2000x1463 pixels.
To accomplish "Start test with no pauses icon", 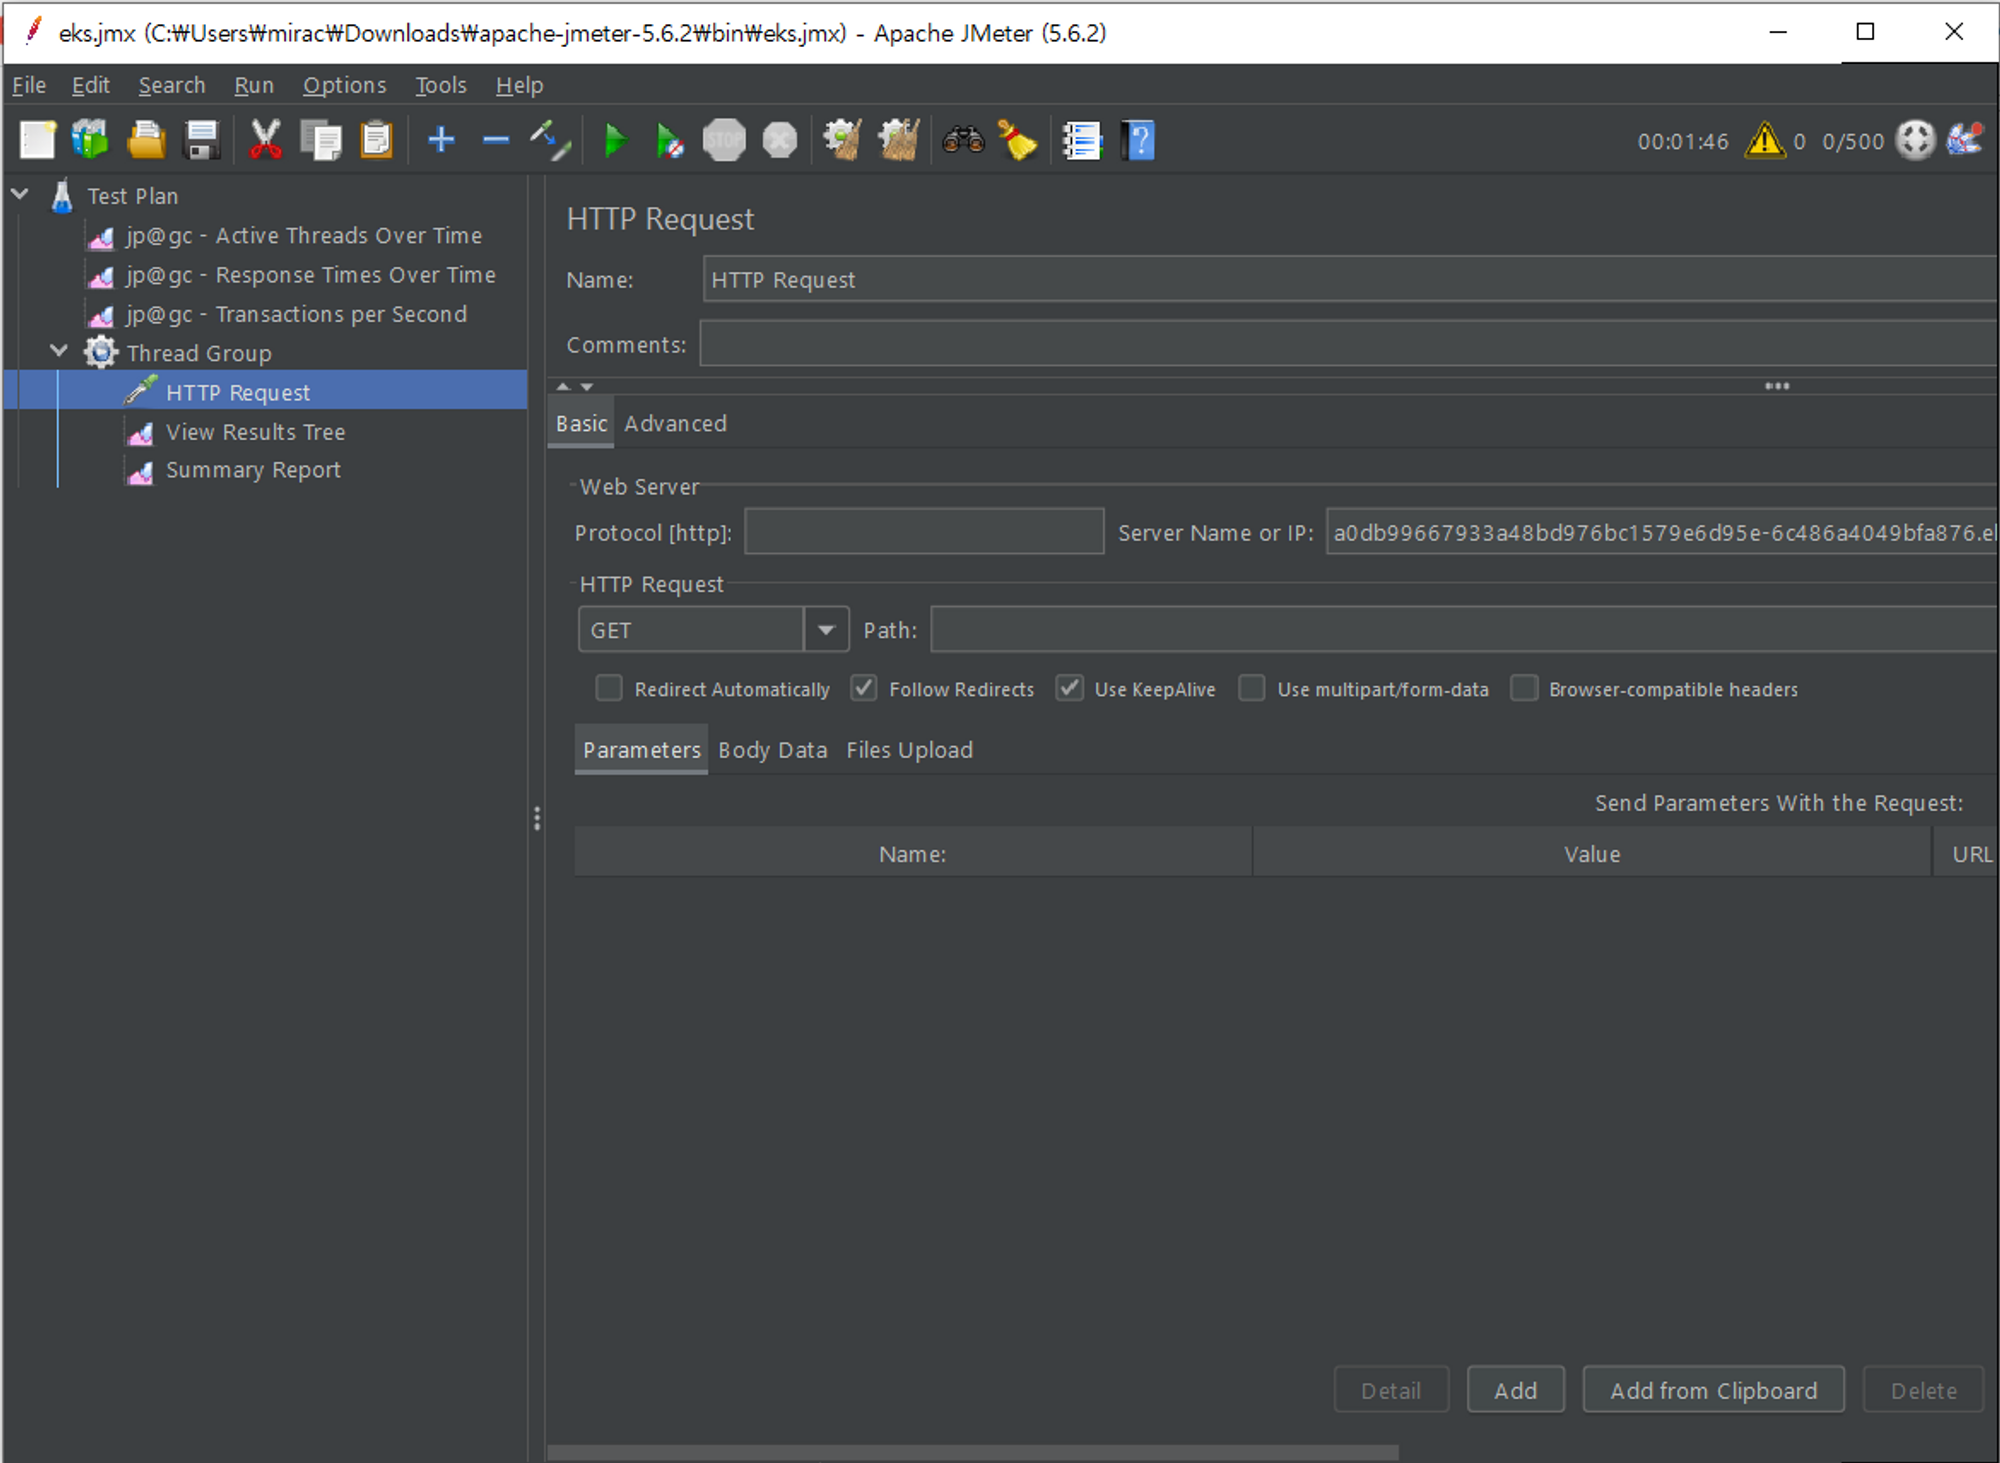I will (669, 140).
